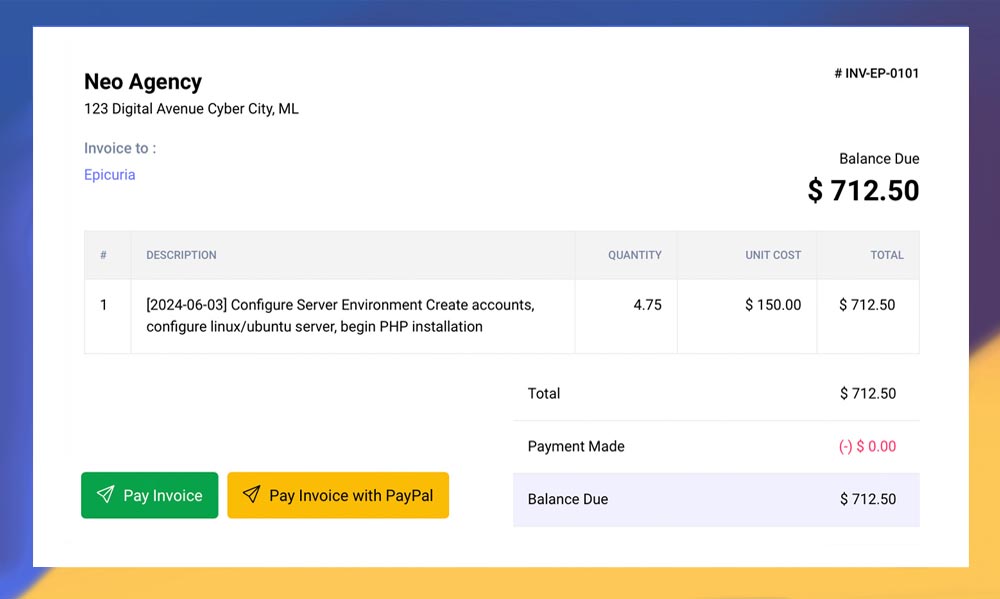Viewport: 1000px width, 599px height.
Task: Click the QUANTITY column header
Action: tap(634, 255)
